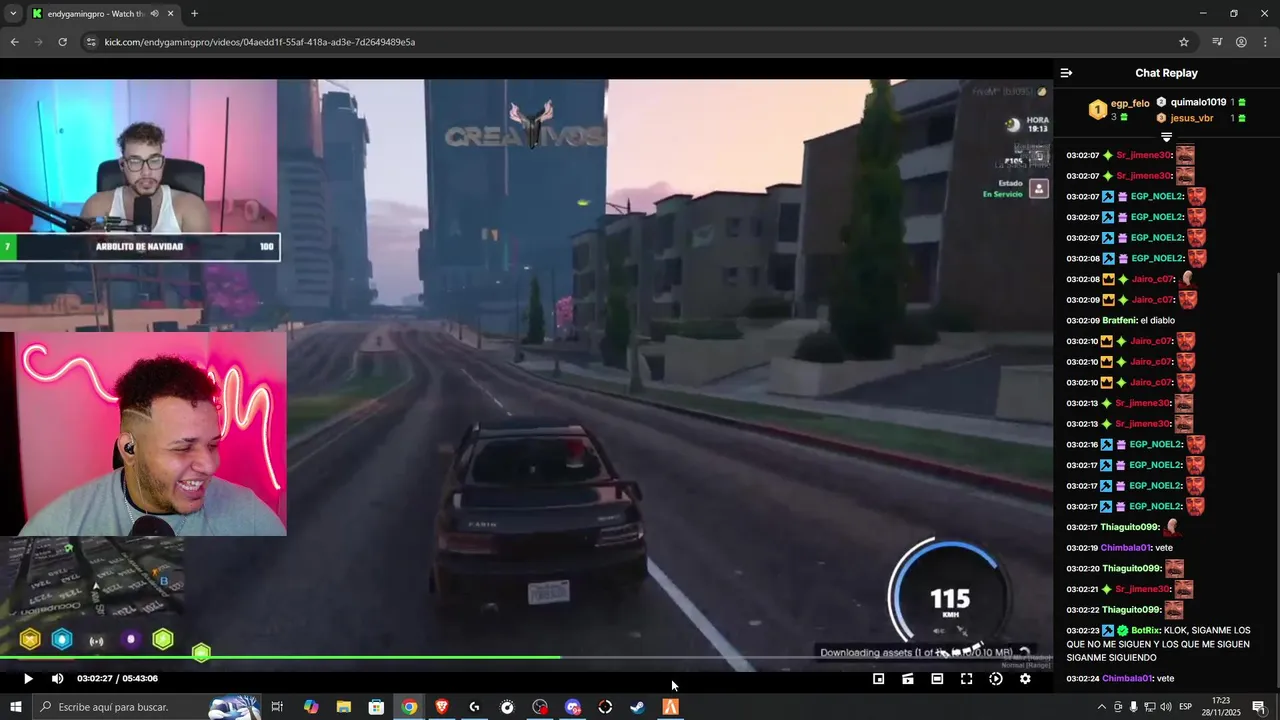The height and width of the screenshot is (720, 1280).
Task: Open network settings from the tray
Action: [1149, 707]
